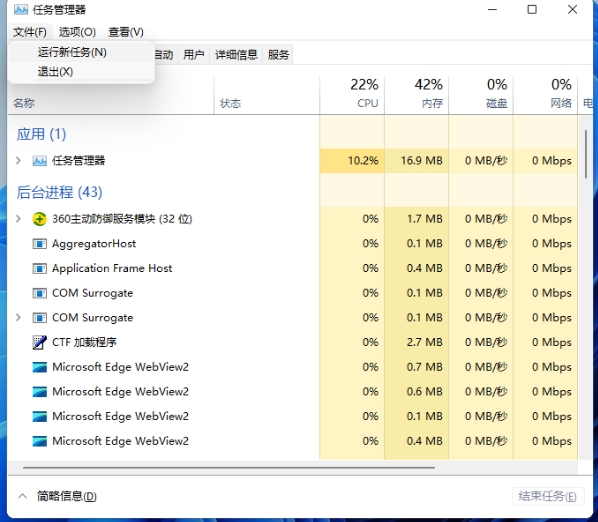This screenshot has width=598, height=522.
Task: Expand the 任务管理器 app row
Action: tap(18, 161)
